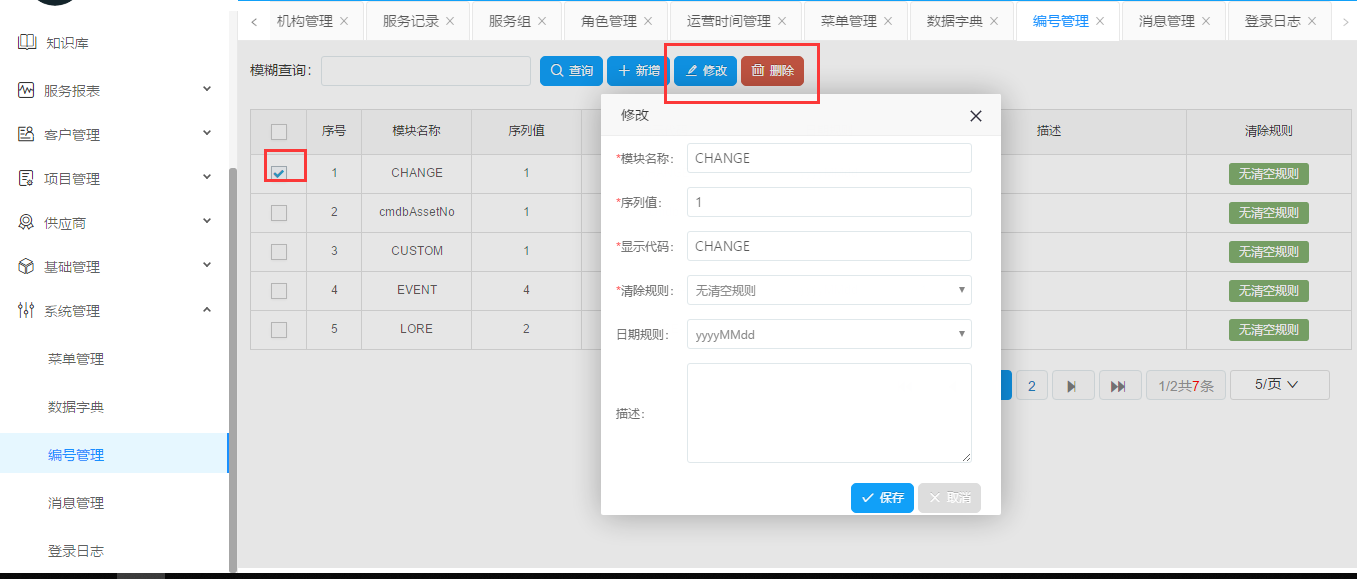Switch to the 消息管理 tab

pos(1166,21)
